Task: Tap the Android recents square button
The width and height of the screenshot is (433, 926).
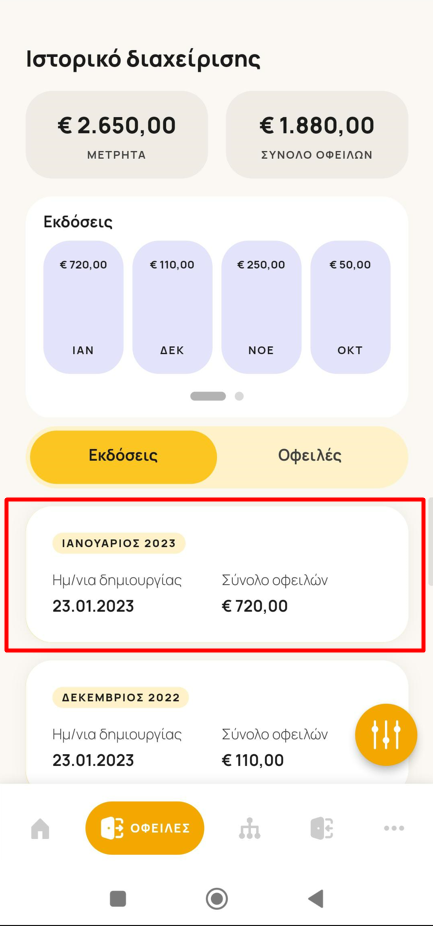Action: pos(118,899)
